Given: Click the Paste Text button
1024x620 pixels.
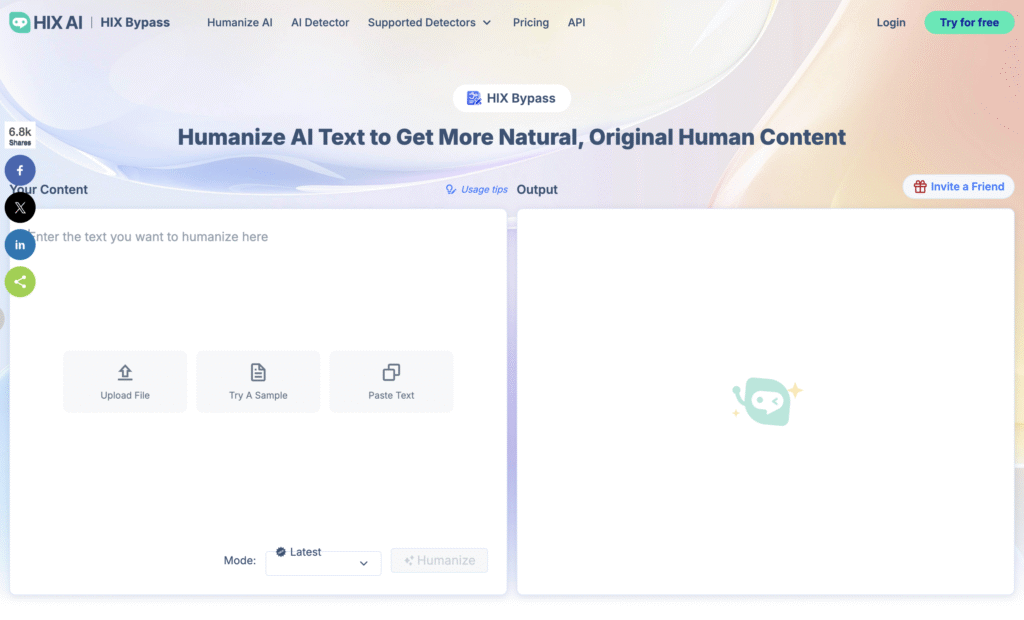Looking at the screenshot, I should [391, 382].
